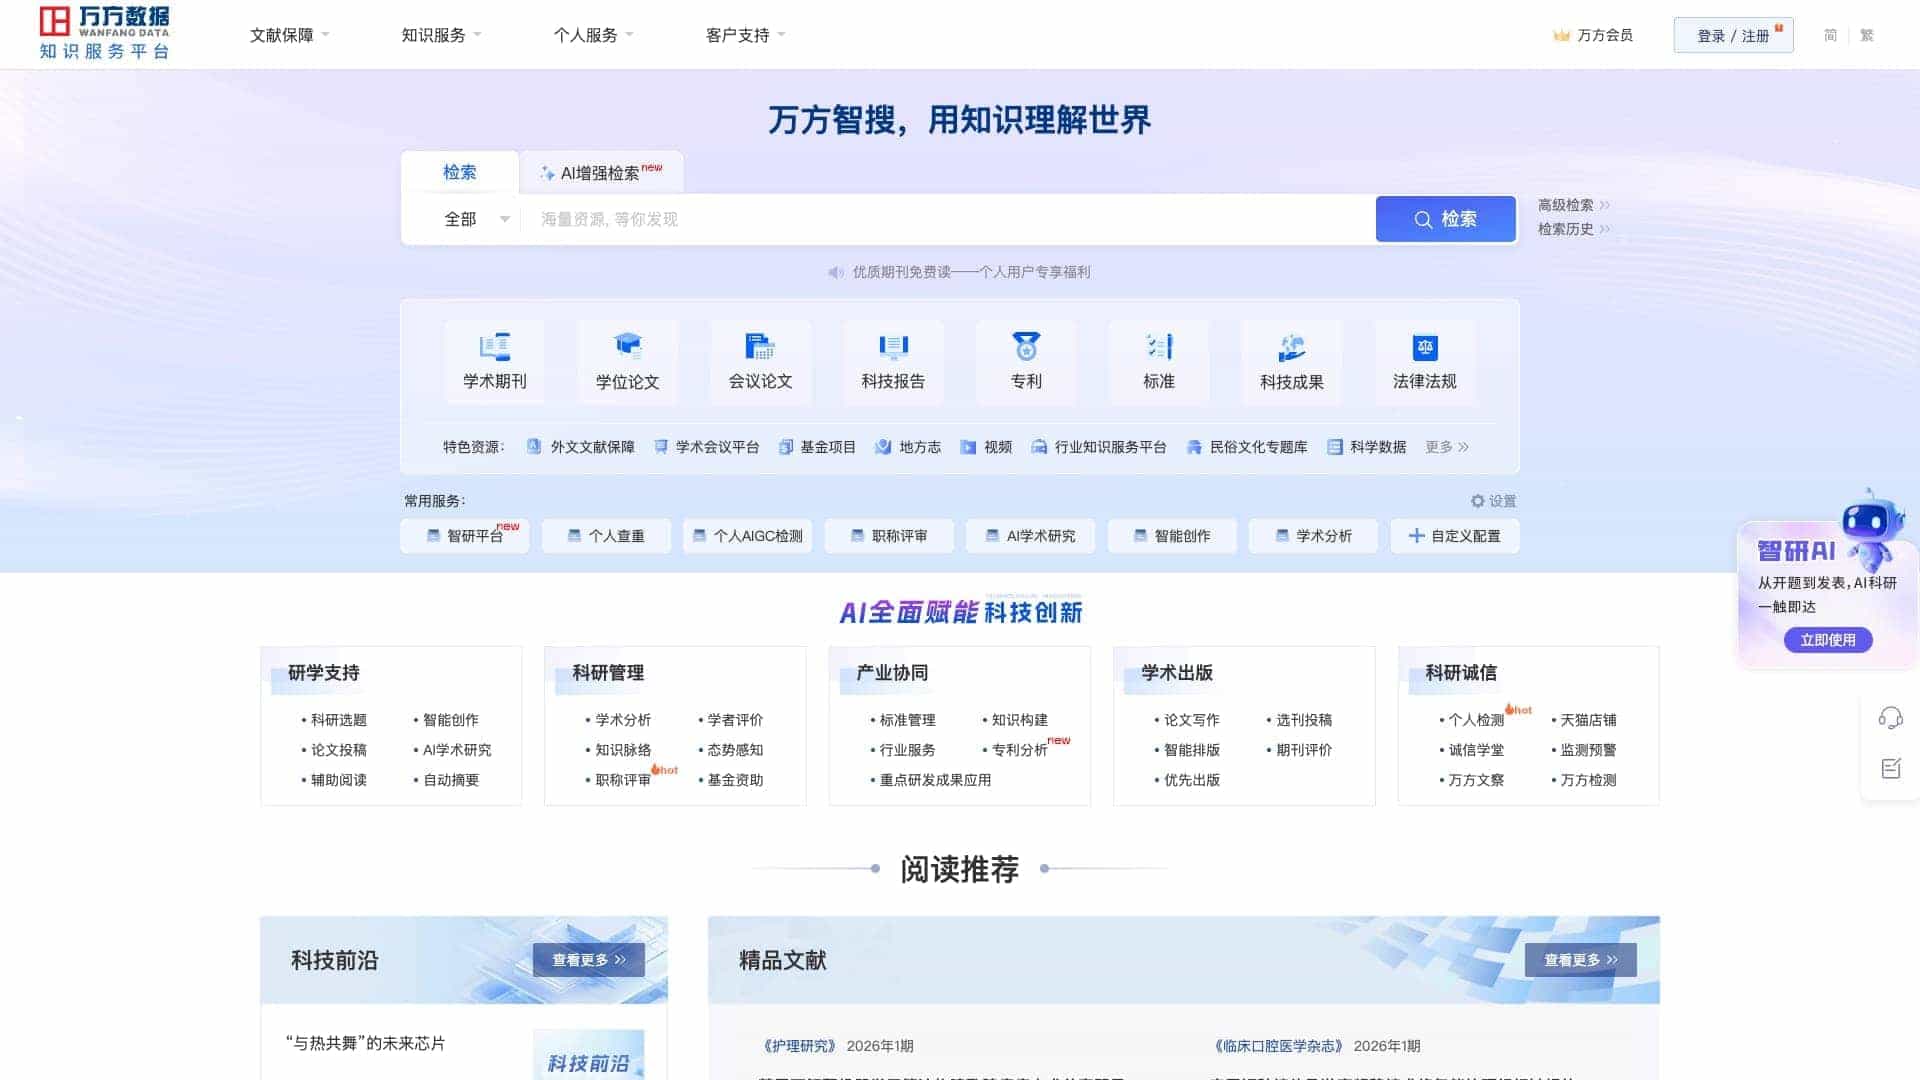Open the 法律法规 law icon
The width and height of the screenshot is (1920, 1080).
coord(1425,347)
